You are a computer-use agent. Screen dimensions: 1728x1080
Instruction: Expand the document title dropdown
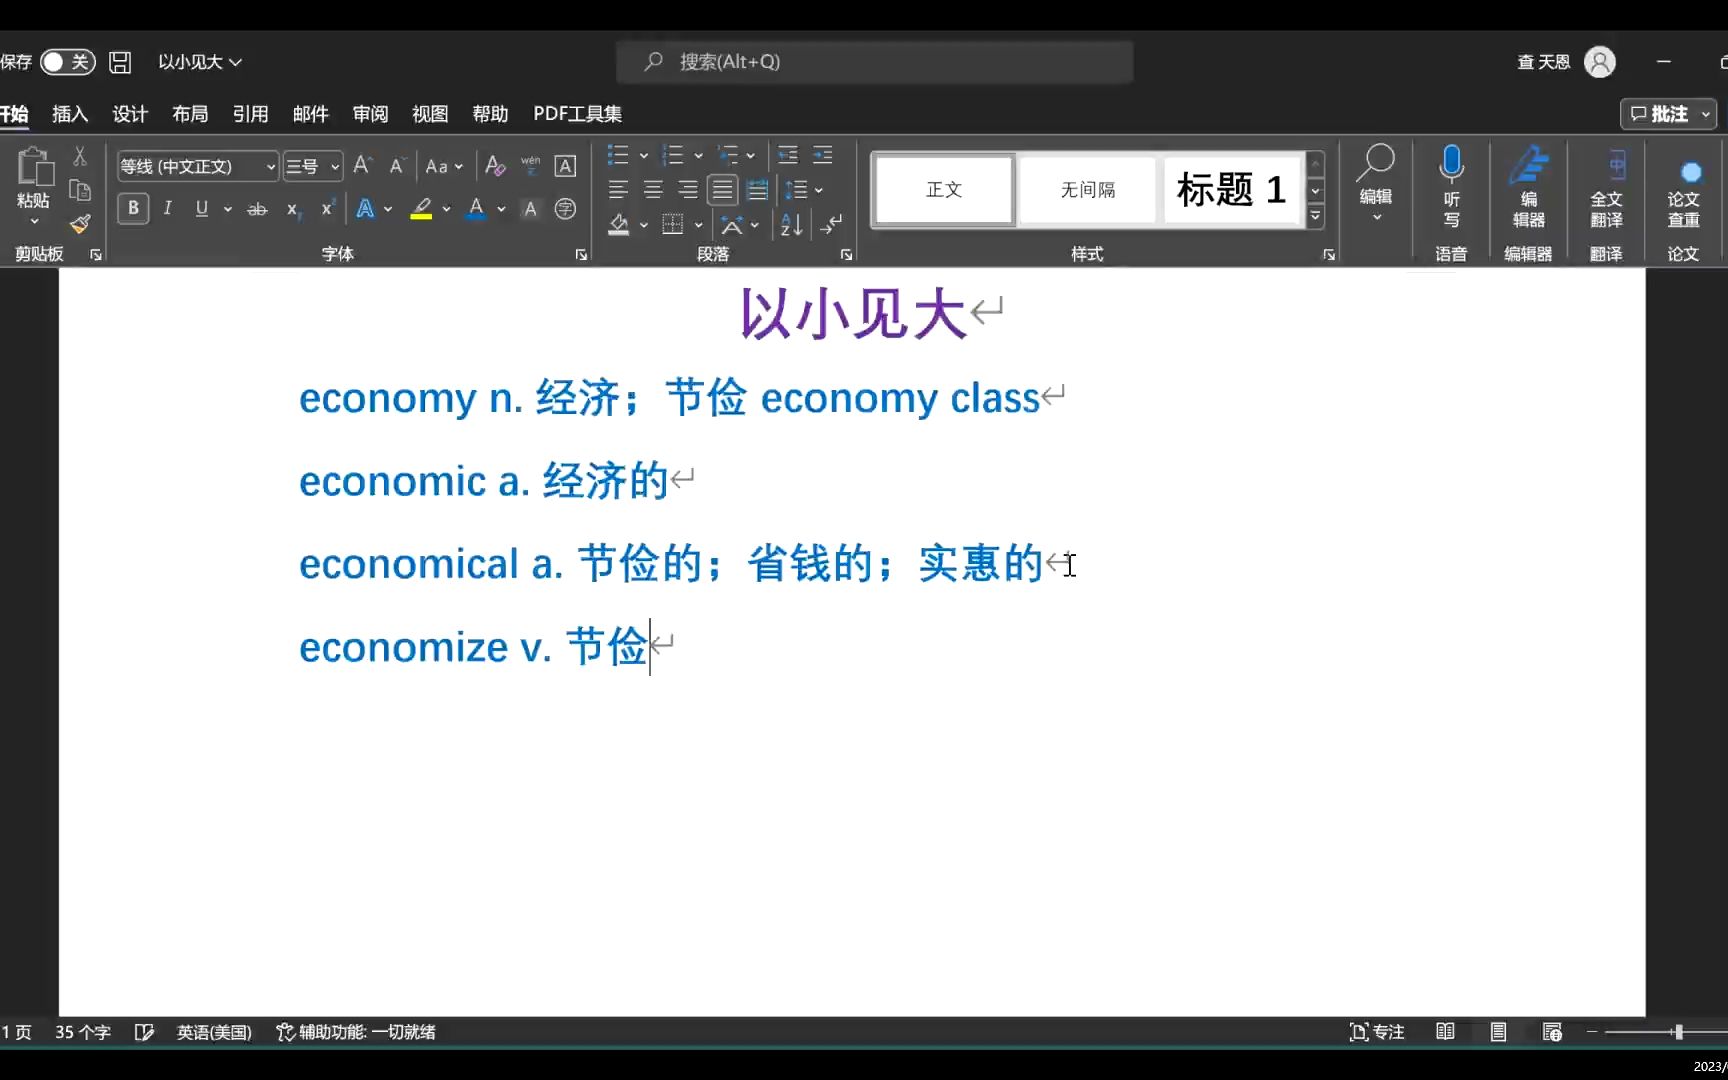click(236, 62)
